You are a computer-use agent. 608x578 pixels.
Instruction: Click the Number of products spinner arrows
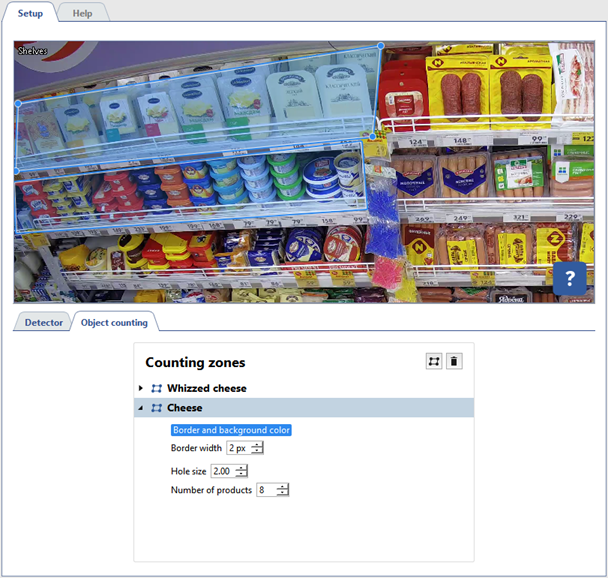[x=283, y=490]
